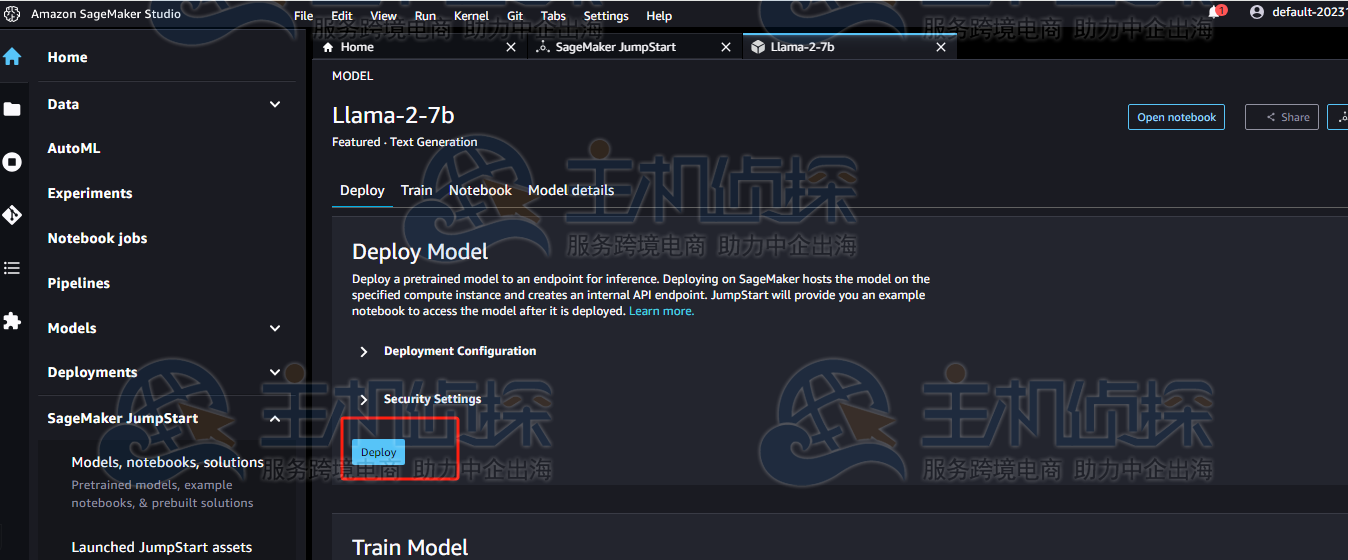Click the notifications bell icon
The height and width of the screenshot is (560, 1348).
point(1215,13)
